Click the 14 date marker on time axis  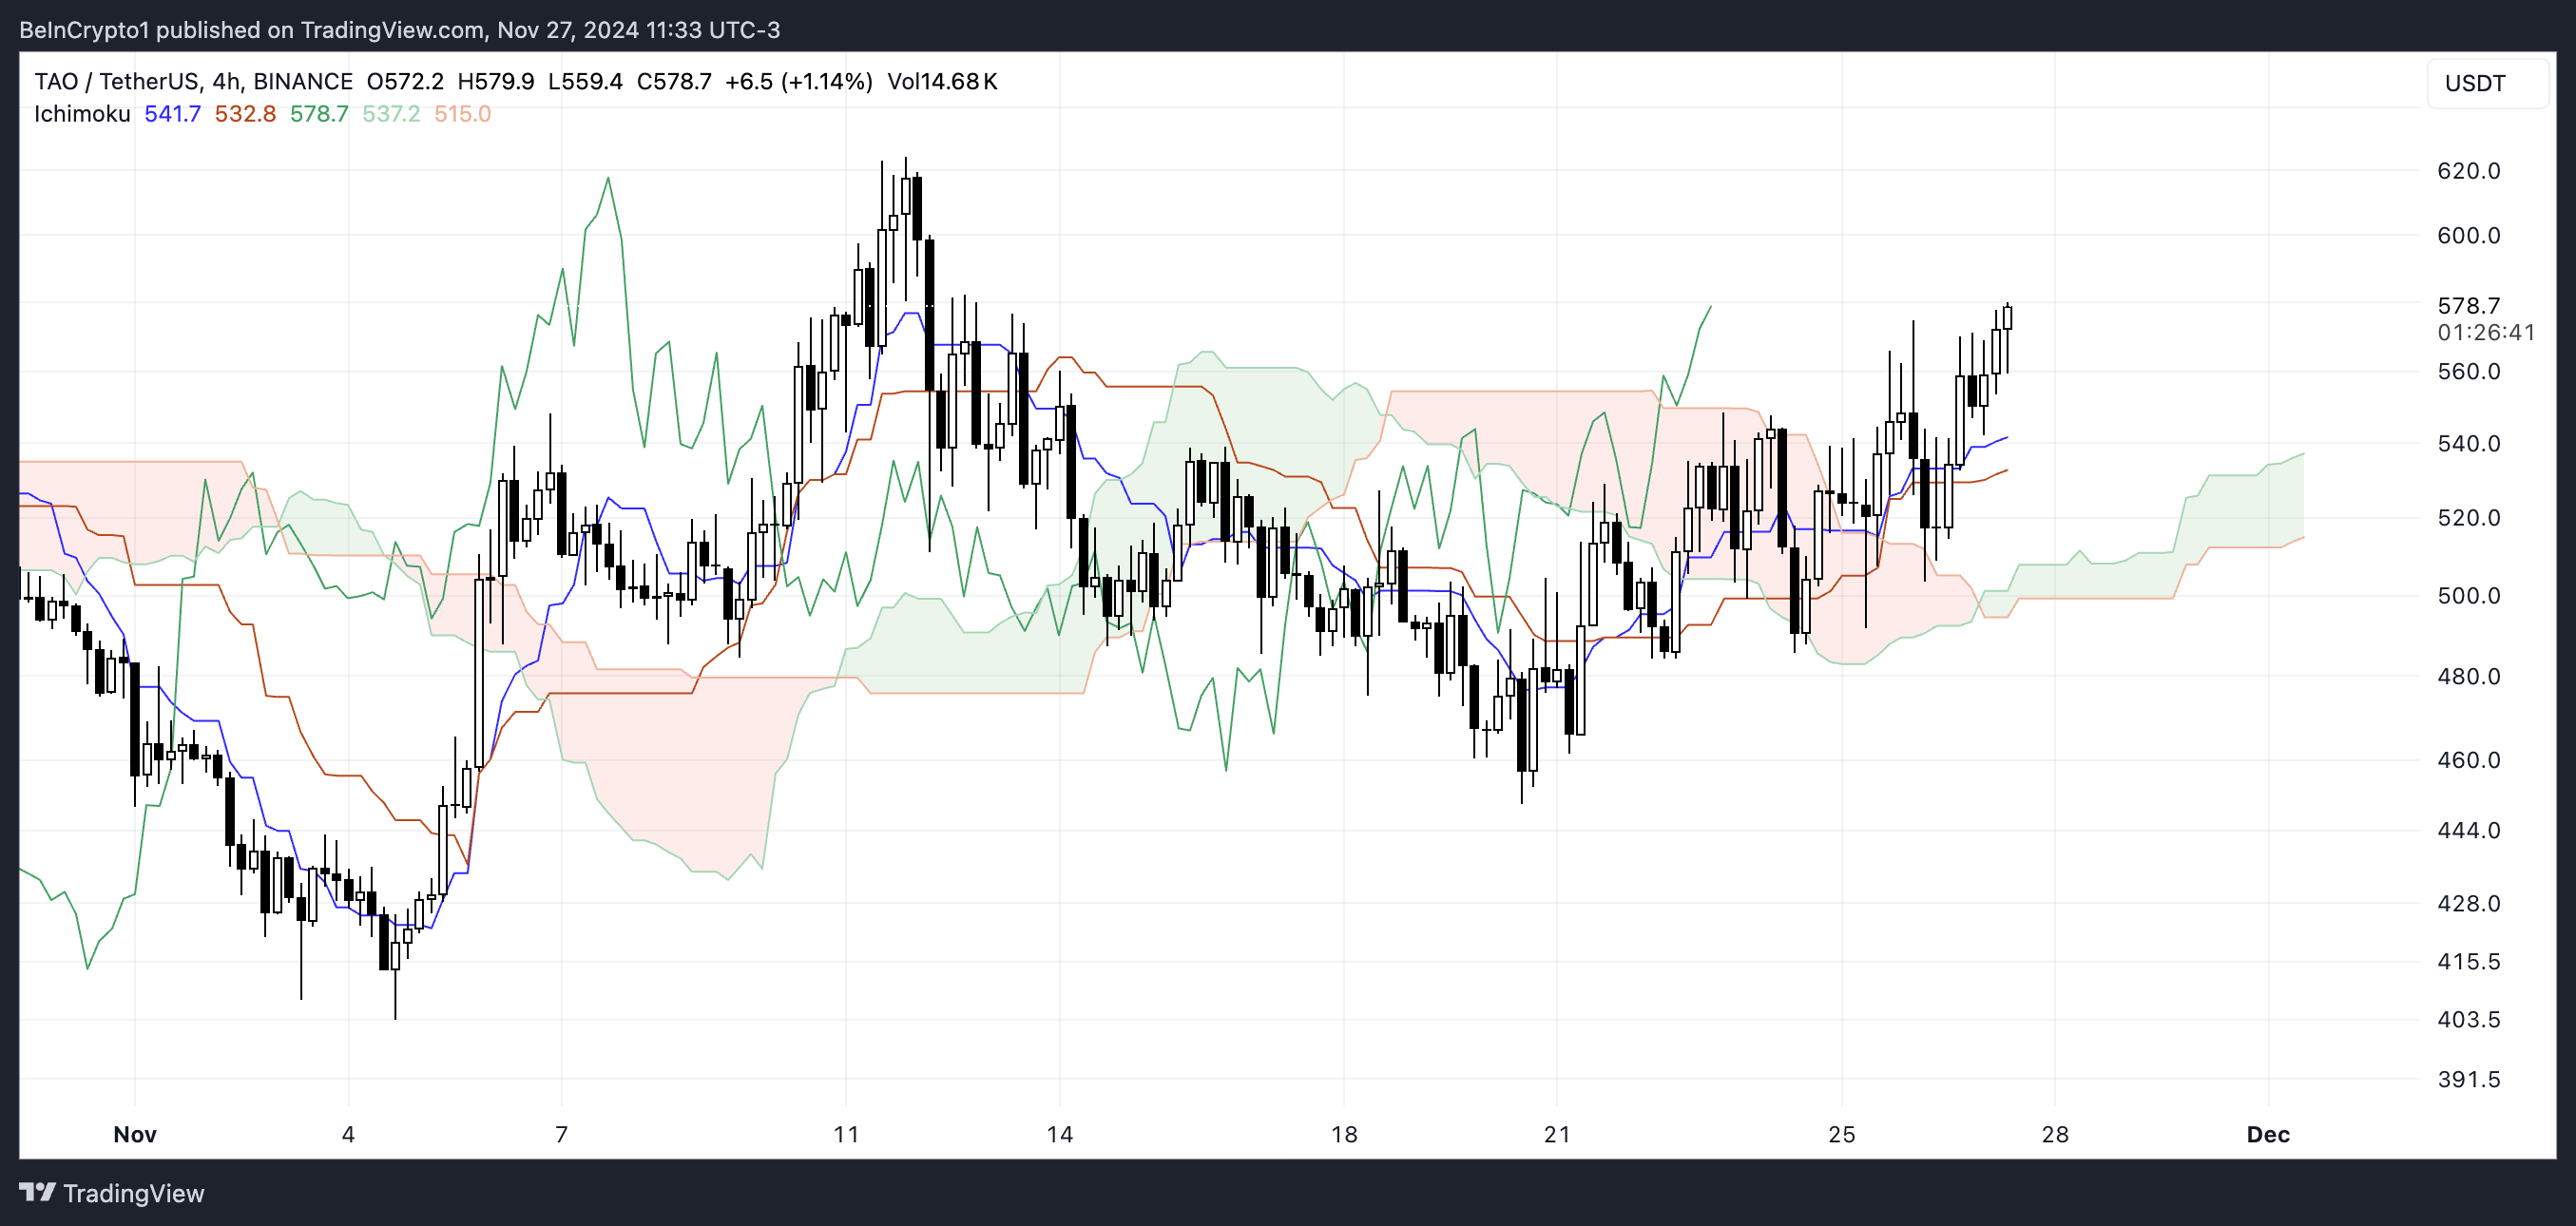[x=1059, y=1134]
